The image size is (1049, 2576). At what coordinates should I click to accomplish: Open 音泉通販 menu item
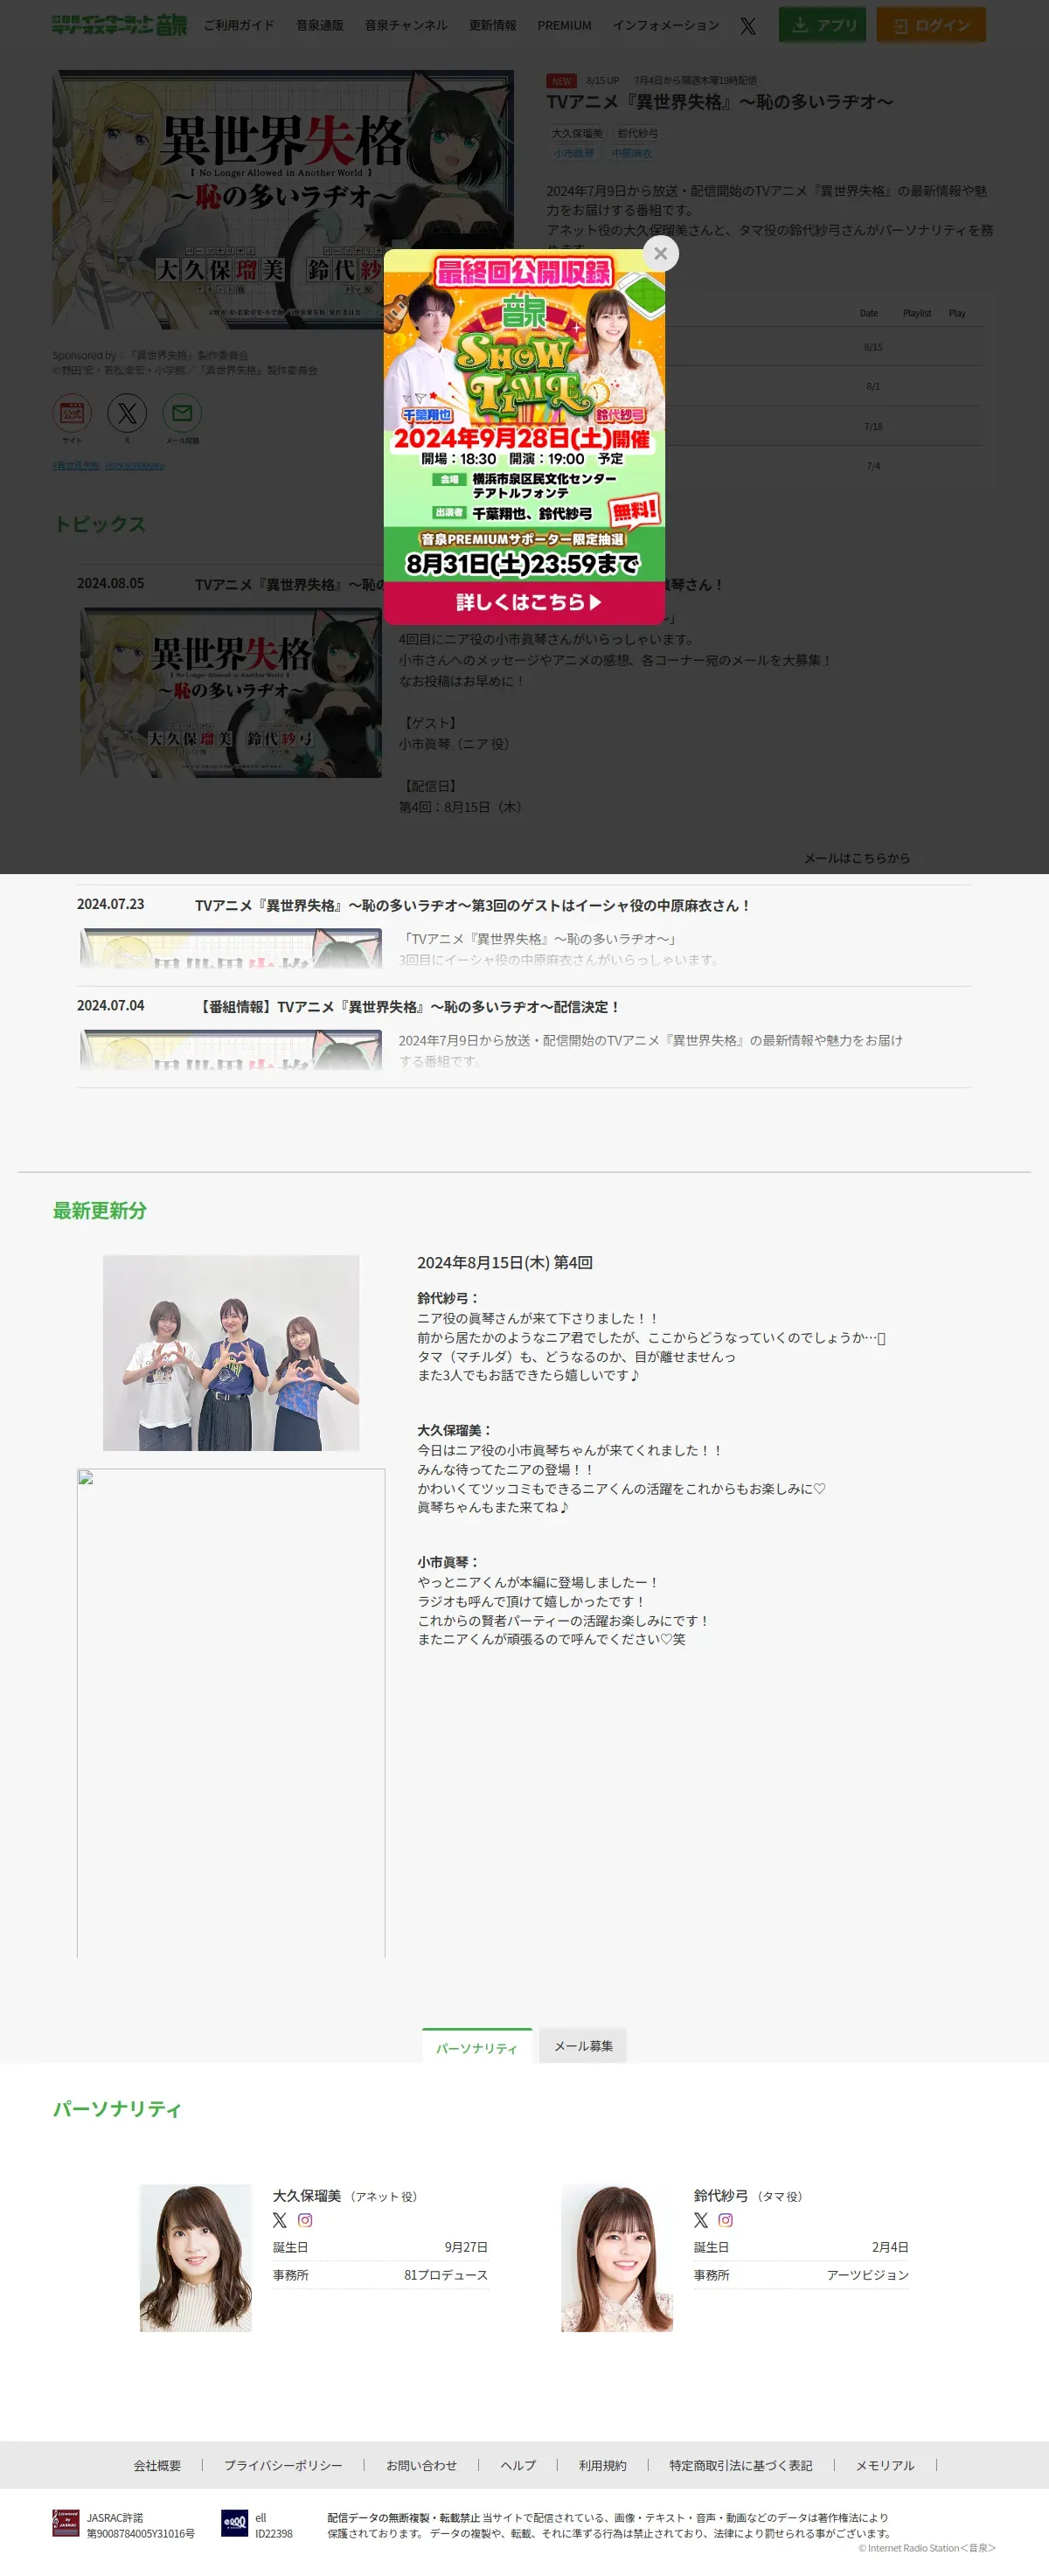point(319,25)
